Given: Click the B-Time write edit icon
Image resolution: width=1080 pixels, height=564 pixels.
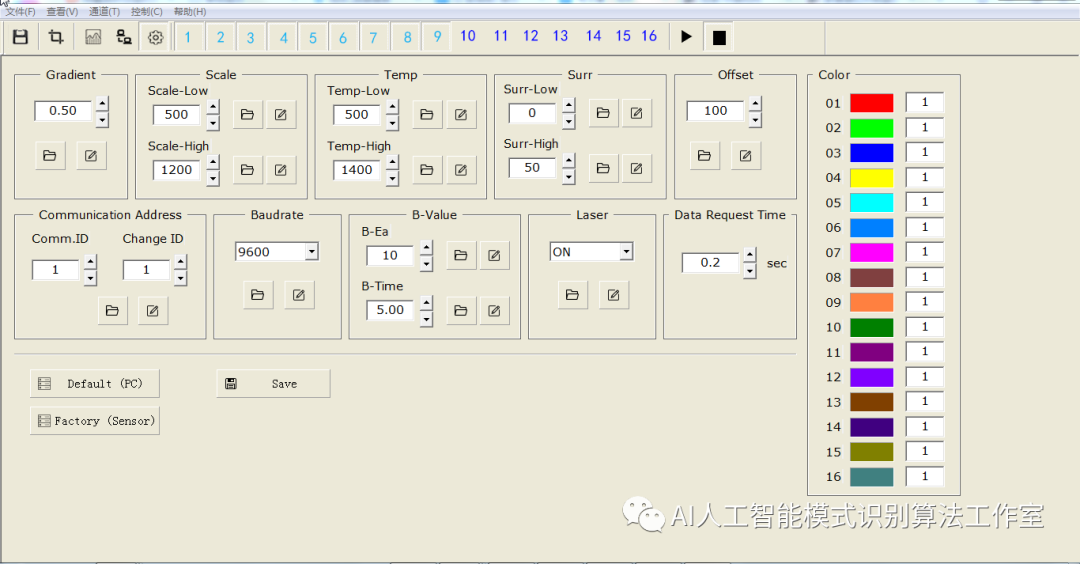Looking at the screenshot, I should (x=494, y=311).
